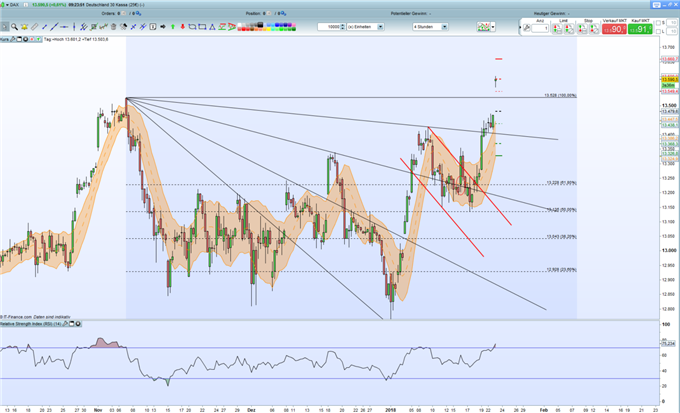Open order panel wrench settings

(526, 28)
